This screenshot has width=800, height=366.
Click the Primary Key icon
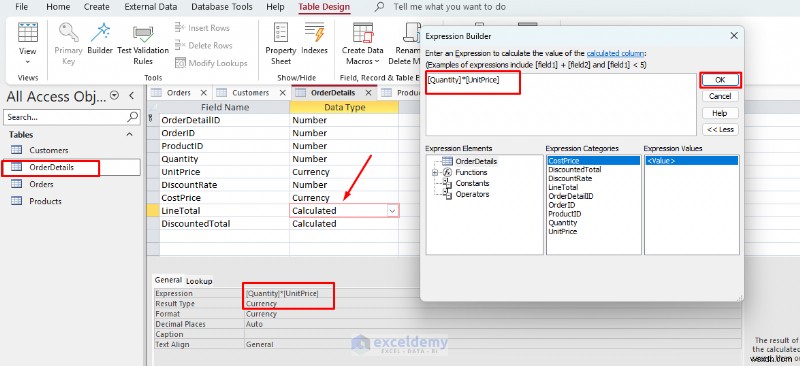click(x=68, y=33)
